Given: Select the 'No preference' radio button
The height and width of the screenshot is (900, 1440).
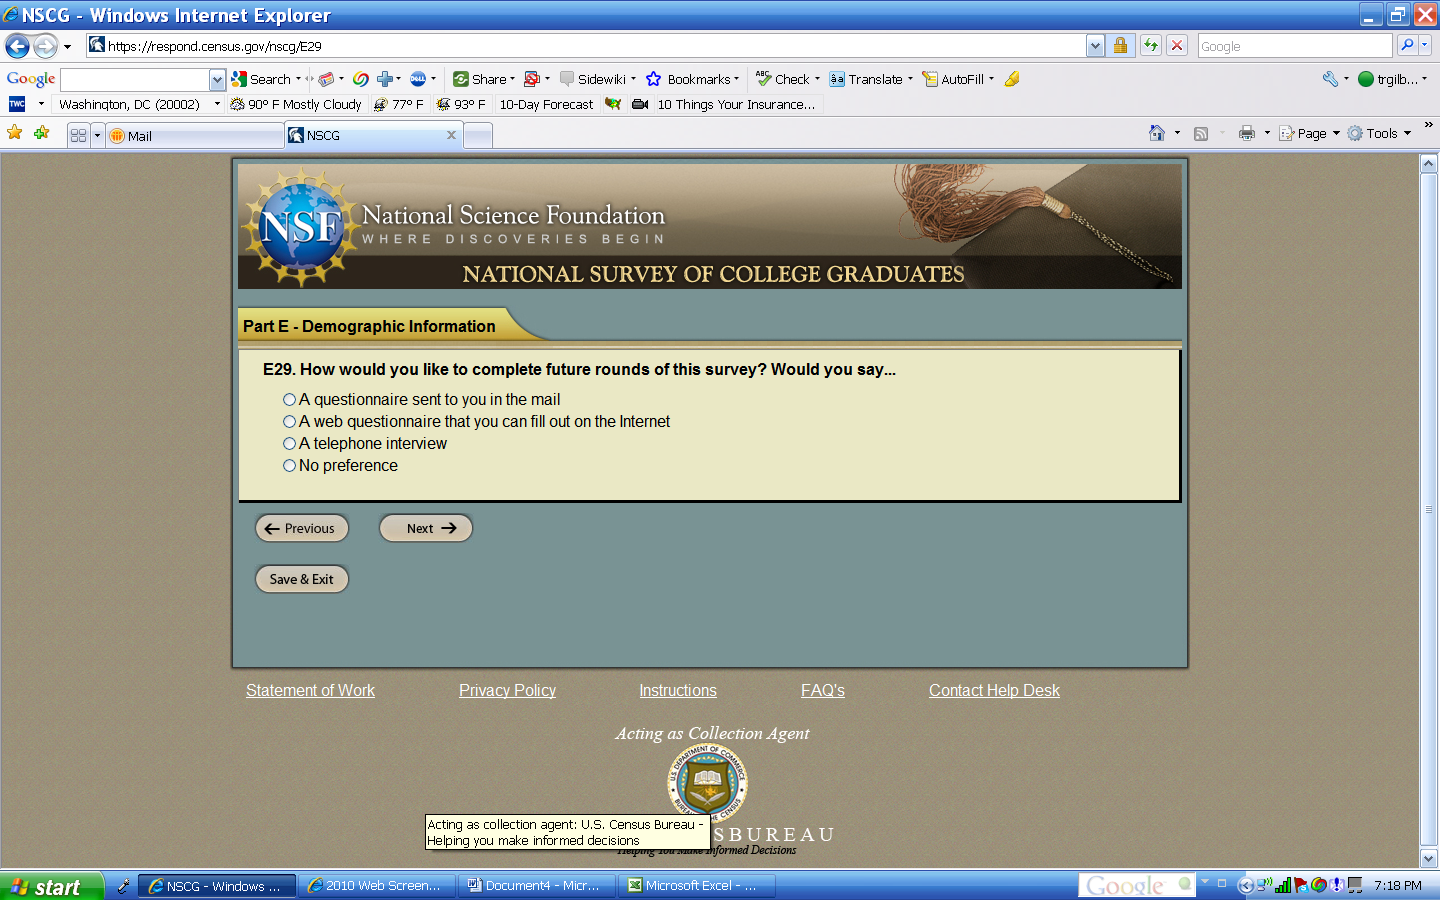Looking at the screenshot, I should 290,466.
